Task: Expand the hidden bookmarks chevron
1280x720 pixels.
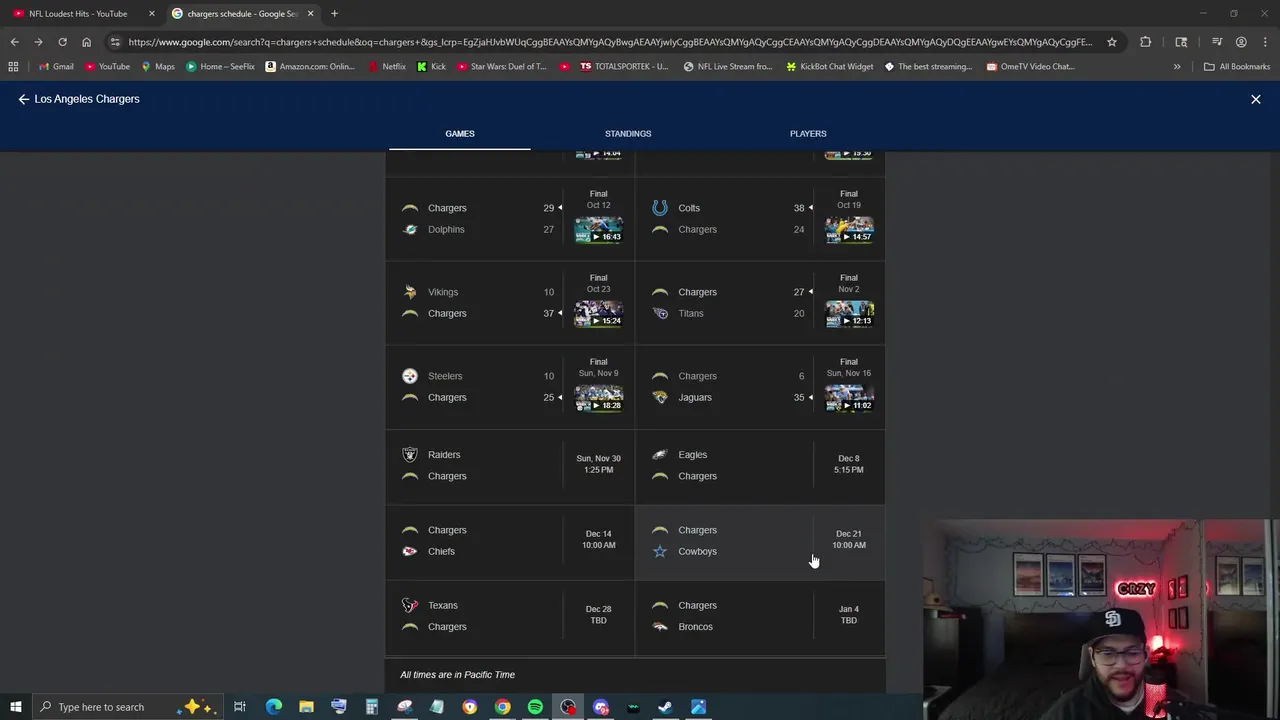Action: (1177, 67)
